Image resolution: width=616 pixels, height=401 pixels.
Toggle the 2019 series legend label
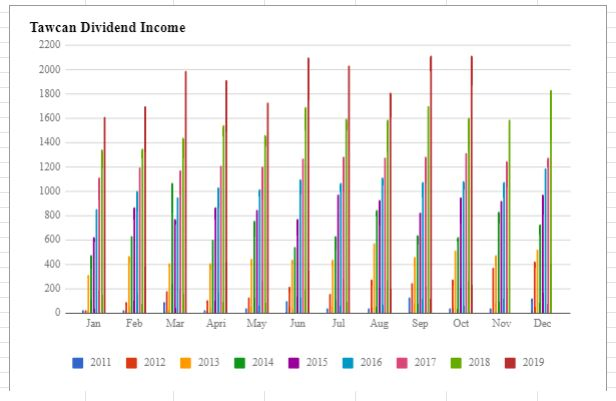click(x=533, y=362)
